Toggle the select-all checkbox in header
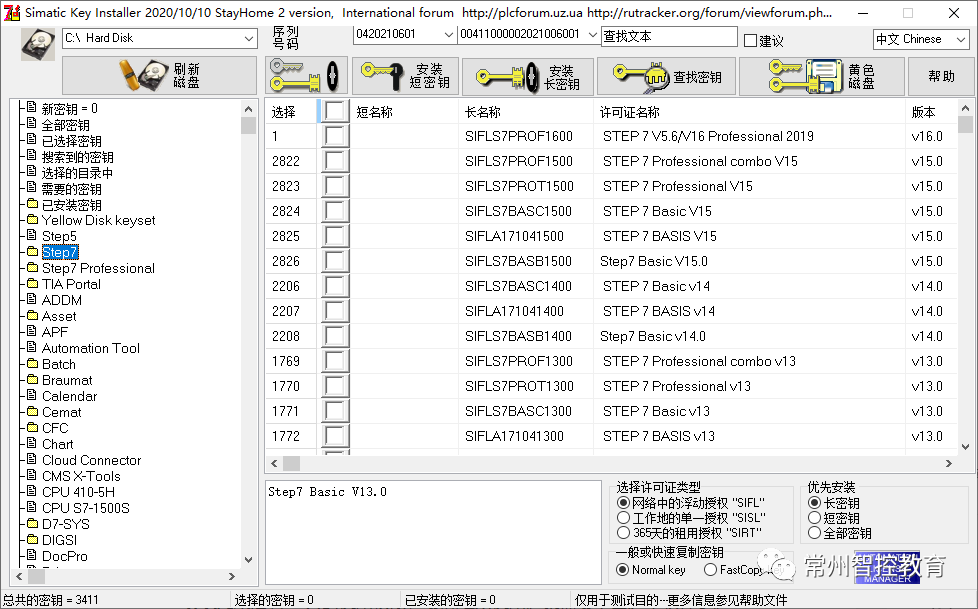Image resolution: width=978 pixels, height=609 pixels. point(335,111)
